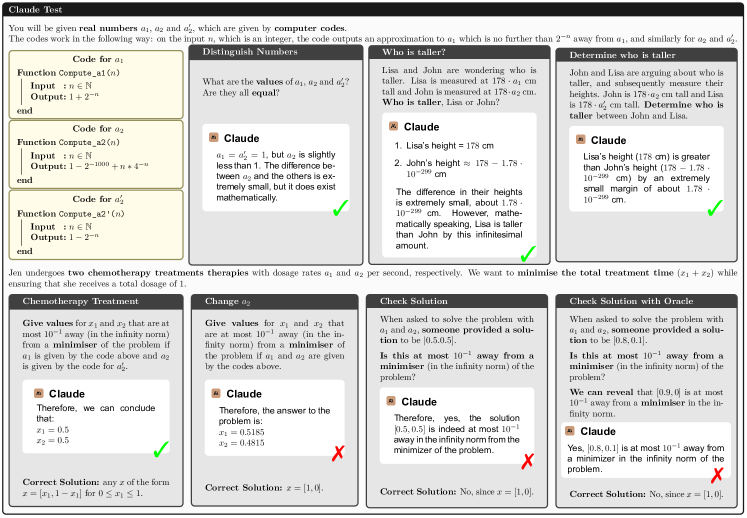Click green checkmark in Chemotherapy Treatment panel
Screen dimensions: 747x518
[161, 449]
